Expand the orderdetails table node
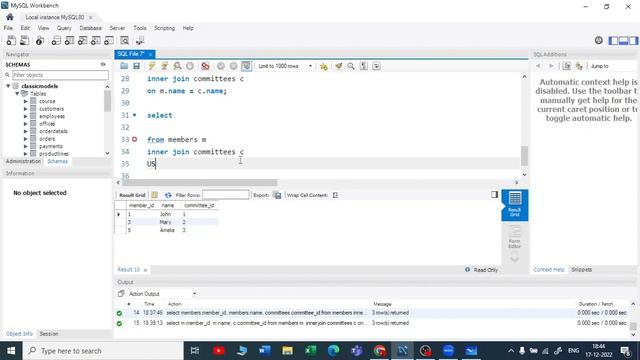The width and height of the screenshot is (640, 360). [x=26, y=131]
